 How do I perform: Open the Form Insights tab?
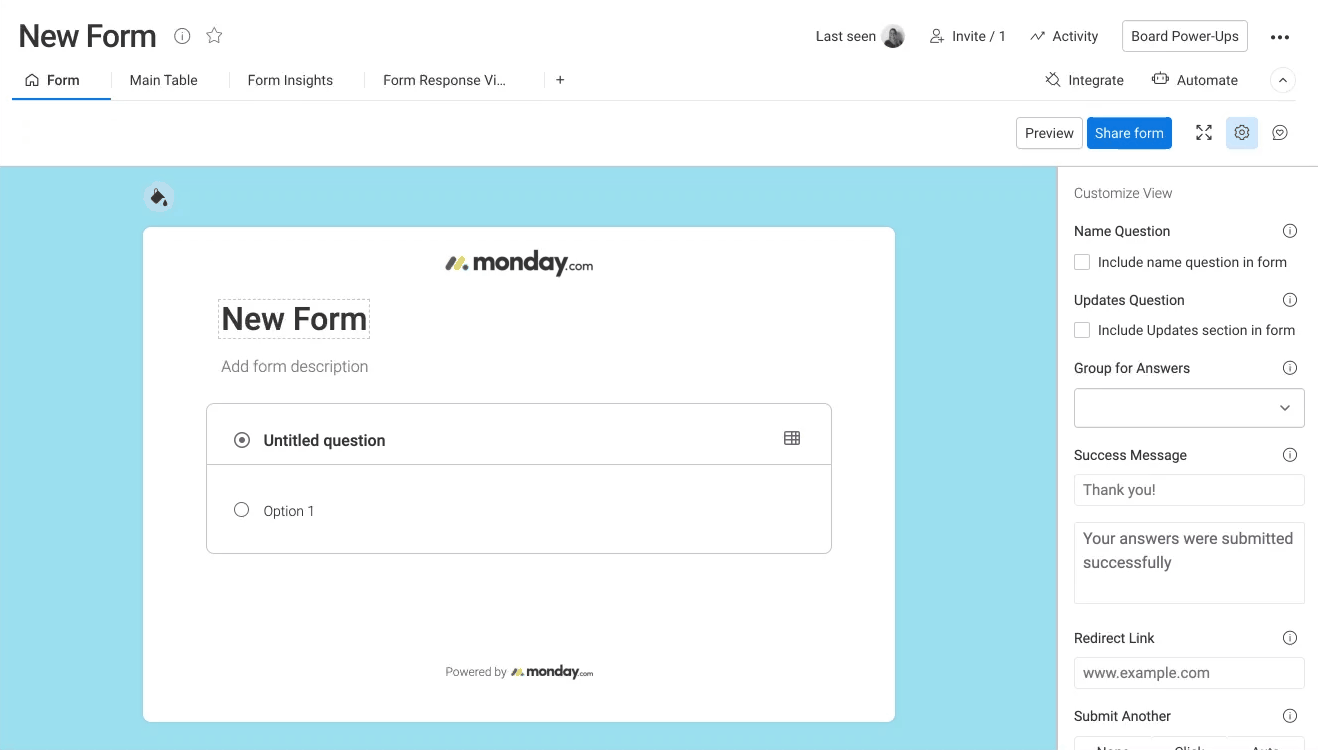click(290, 80)
